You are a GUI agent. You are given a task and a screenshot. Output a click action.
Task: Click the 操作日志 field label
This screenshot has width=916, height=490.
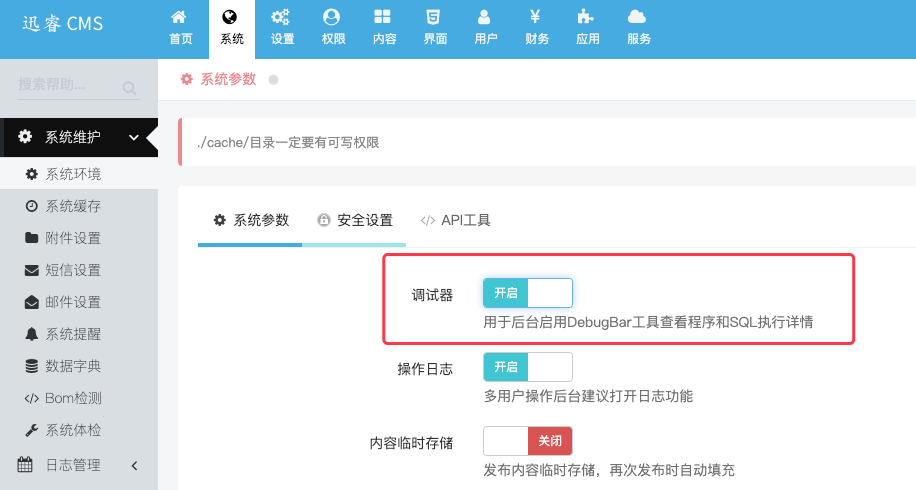[x=425, y=369]
